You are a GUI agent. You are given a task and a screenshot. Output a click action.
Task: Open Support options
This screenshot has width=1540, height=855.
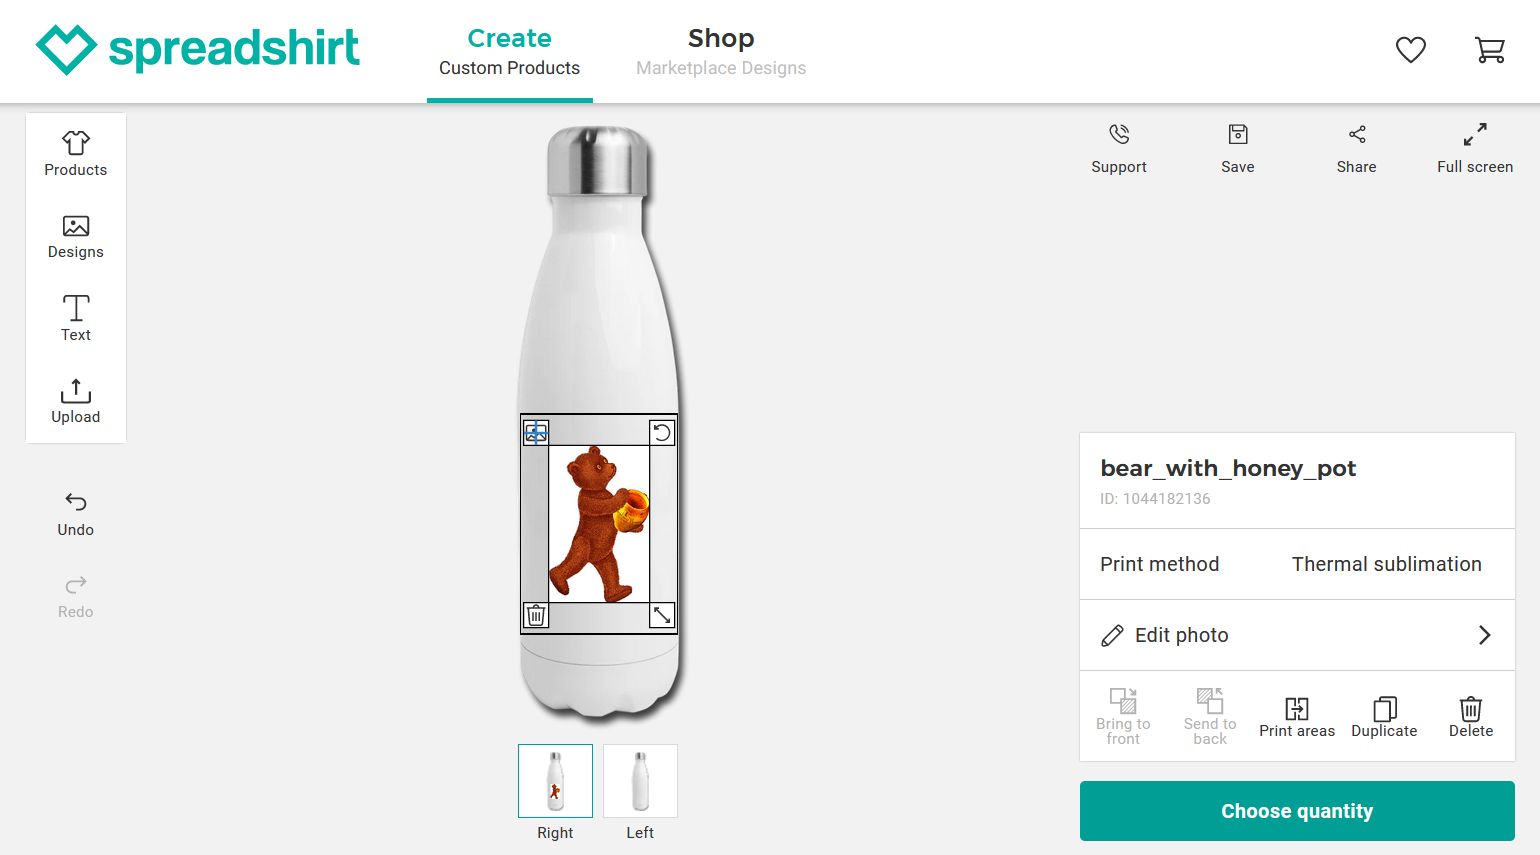(x=1118, y=147)
